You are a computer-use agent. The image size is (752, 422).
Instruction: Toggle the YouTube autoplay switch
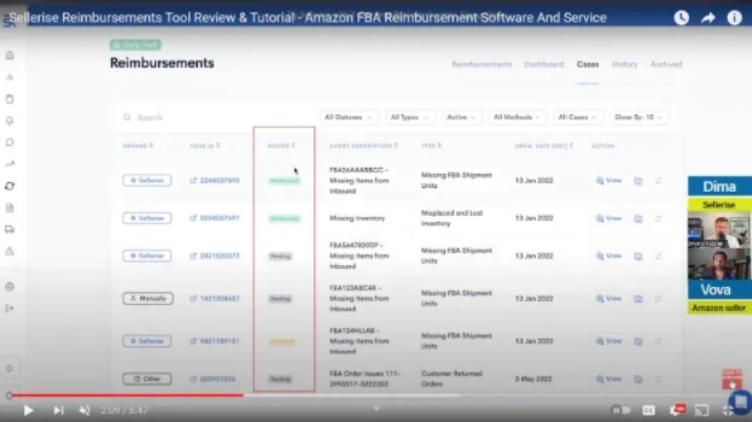pos(621,410)
